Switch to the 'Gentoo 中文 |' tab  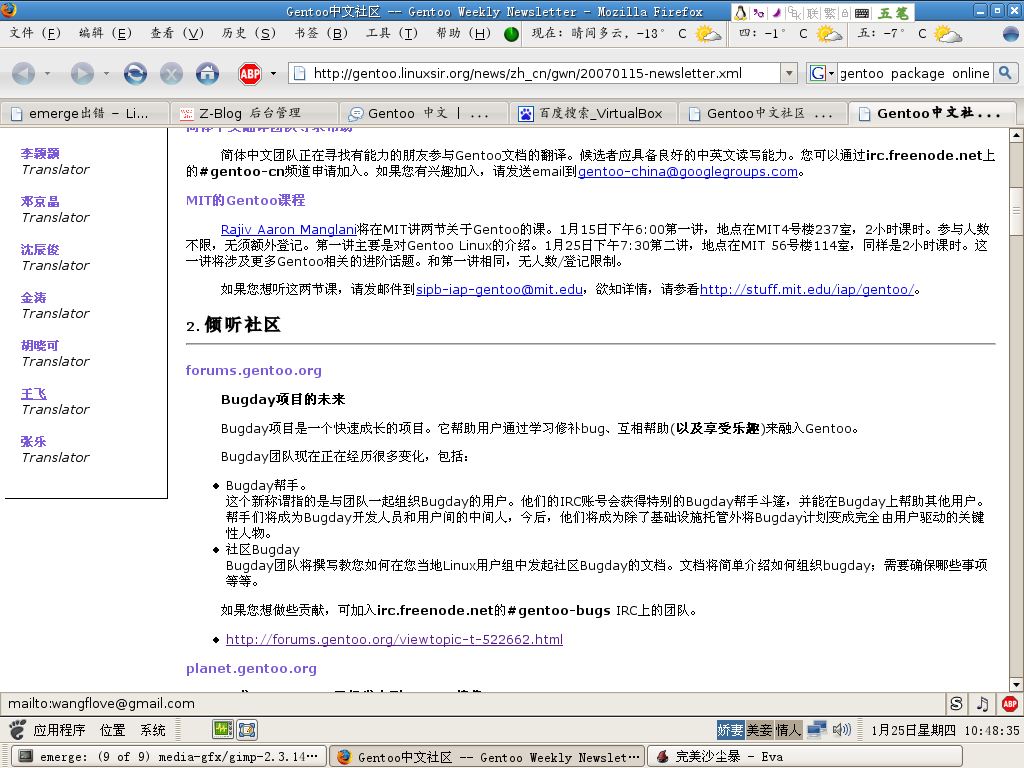(x=424, y=113)
